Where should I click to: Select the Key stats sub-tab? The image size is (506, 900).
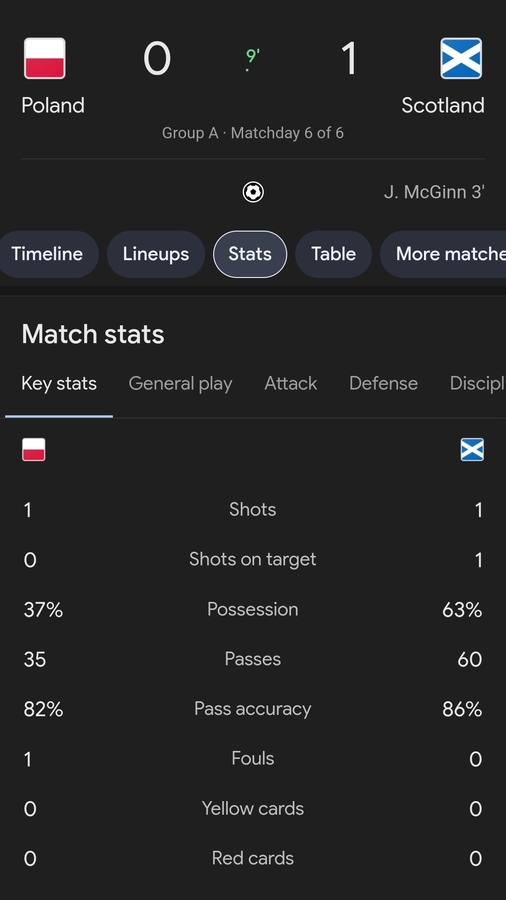pyautogui.click(x=59, y=383)
